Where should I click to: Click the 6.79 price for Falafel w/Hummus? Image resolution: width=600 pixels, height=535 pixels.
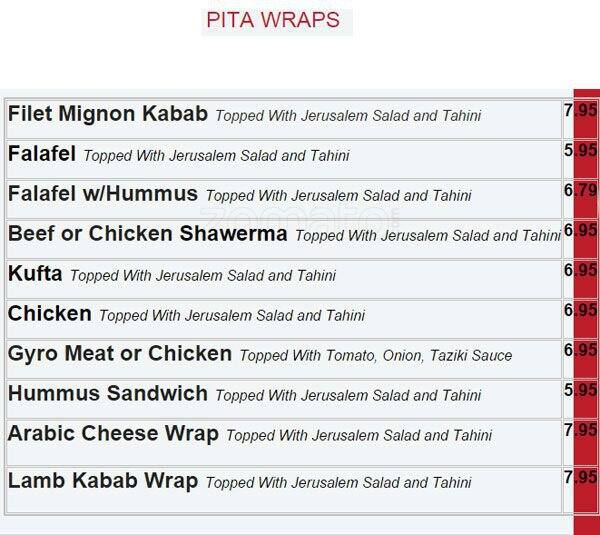580,191
